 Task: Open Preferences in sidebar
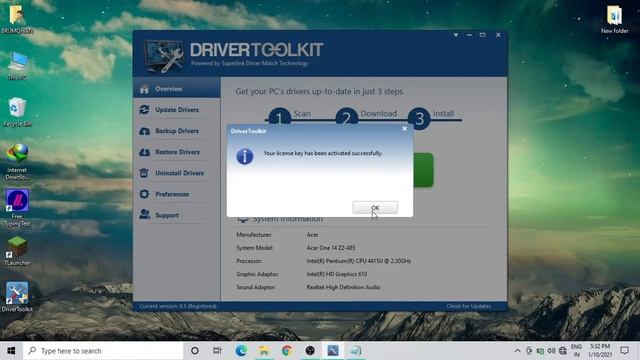tap(177, 194)
